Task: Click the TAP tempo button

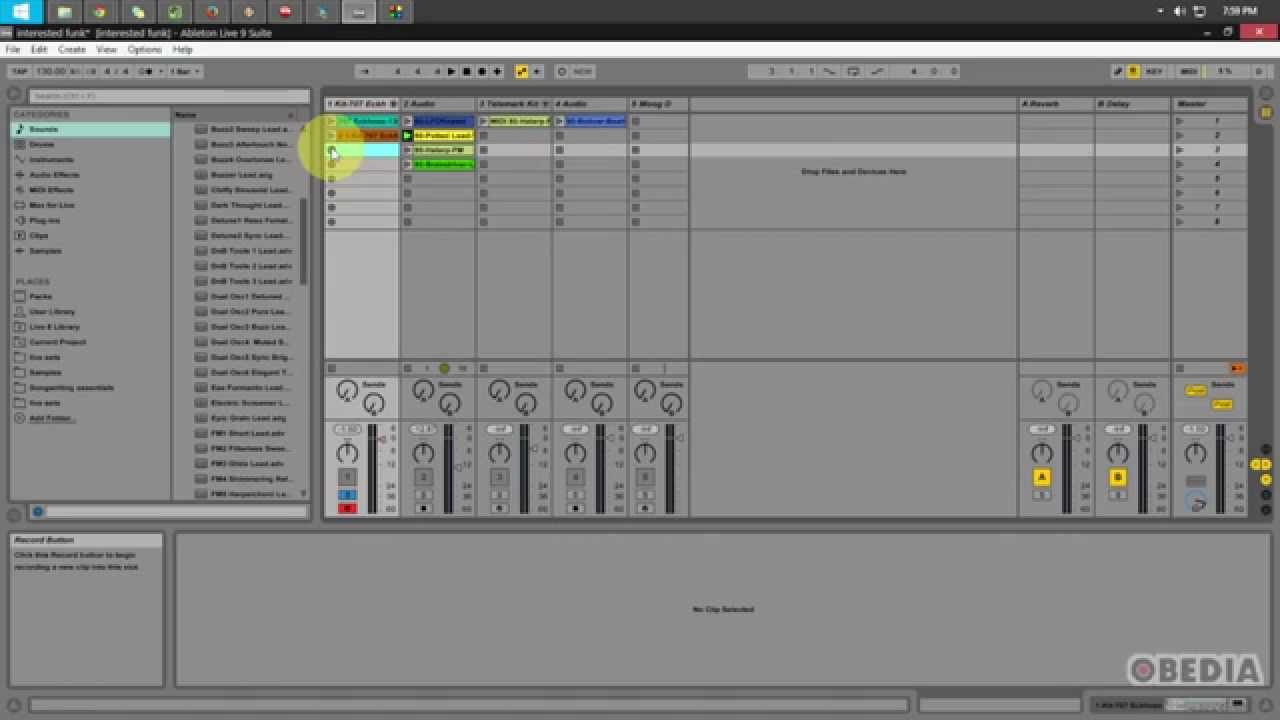Action: 19,71
